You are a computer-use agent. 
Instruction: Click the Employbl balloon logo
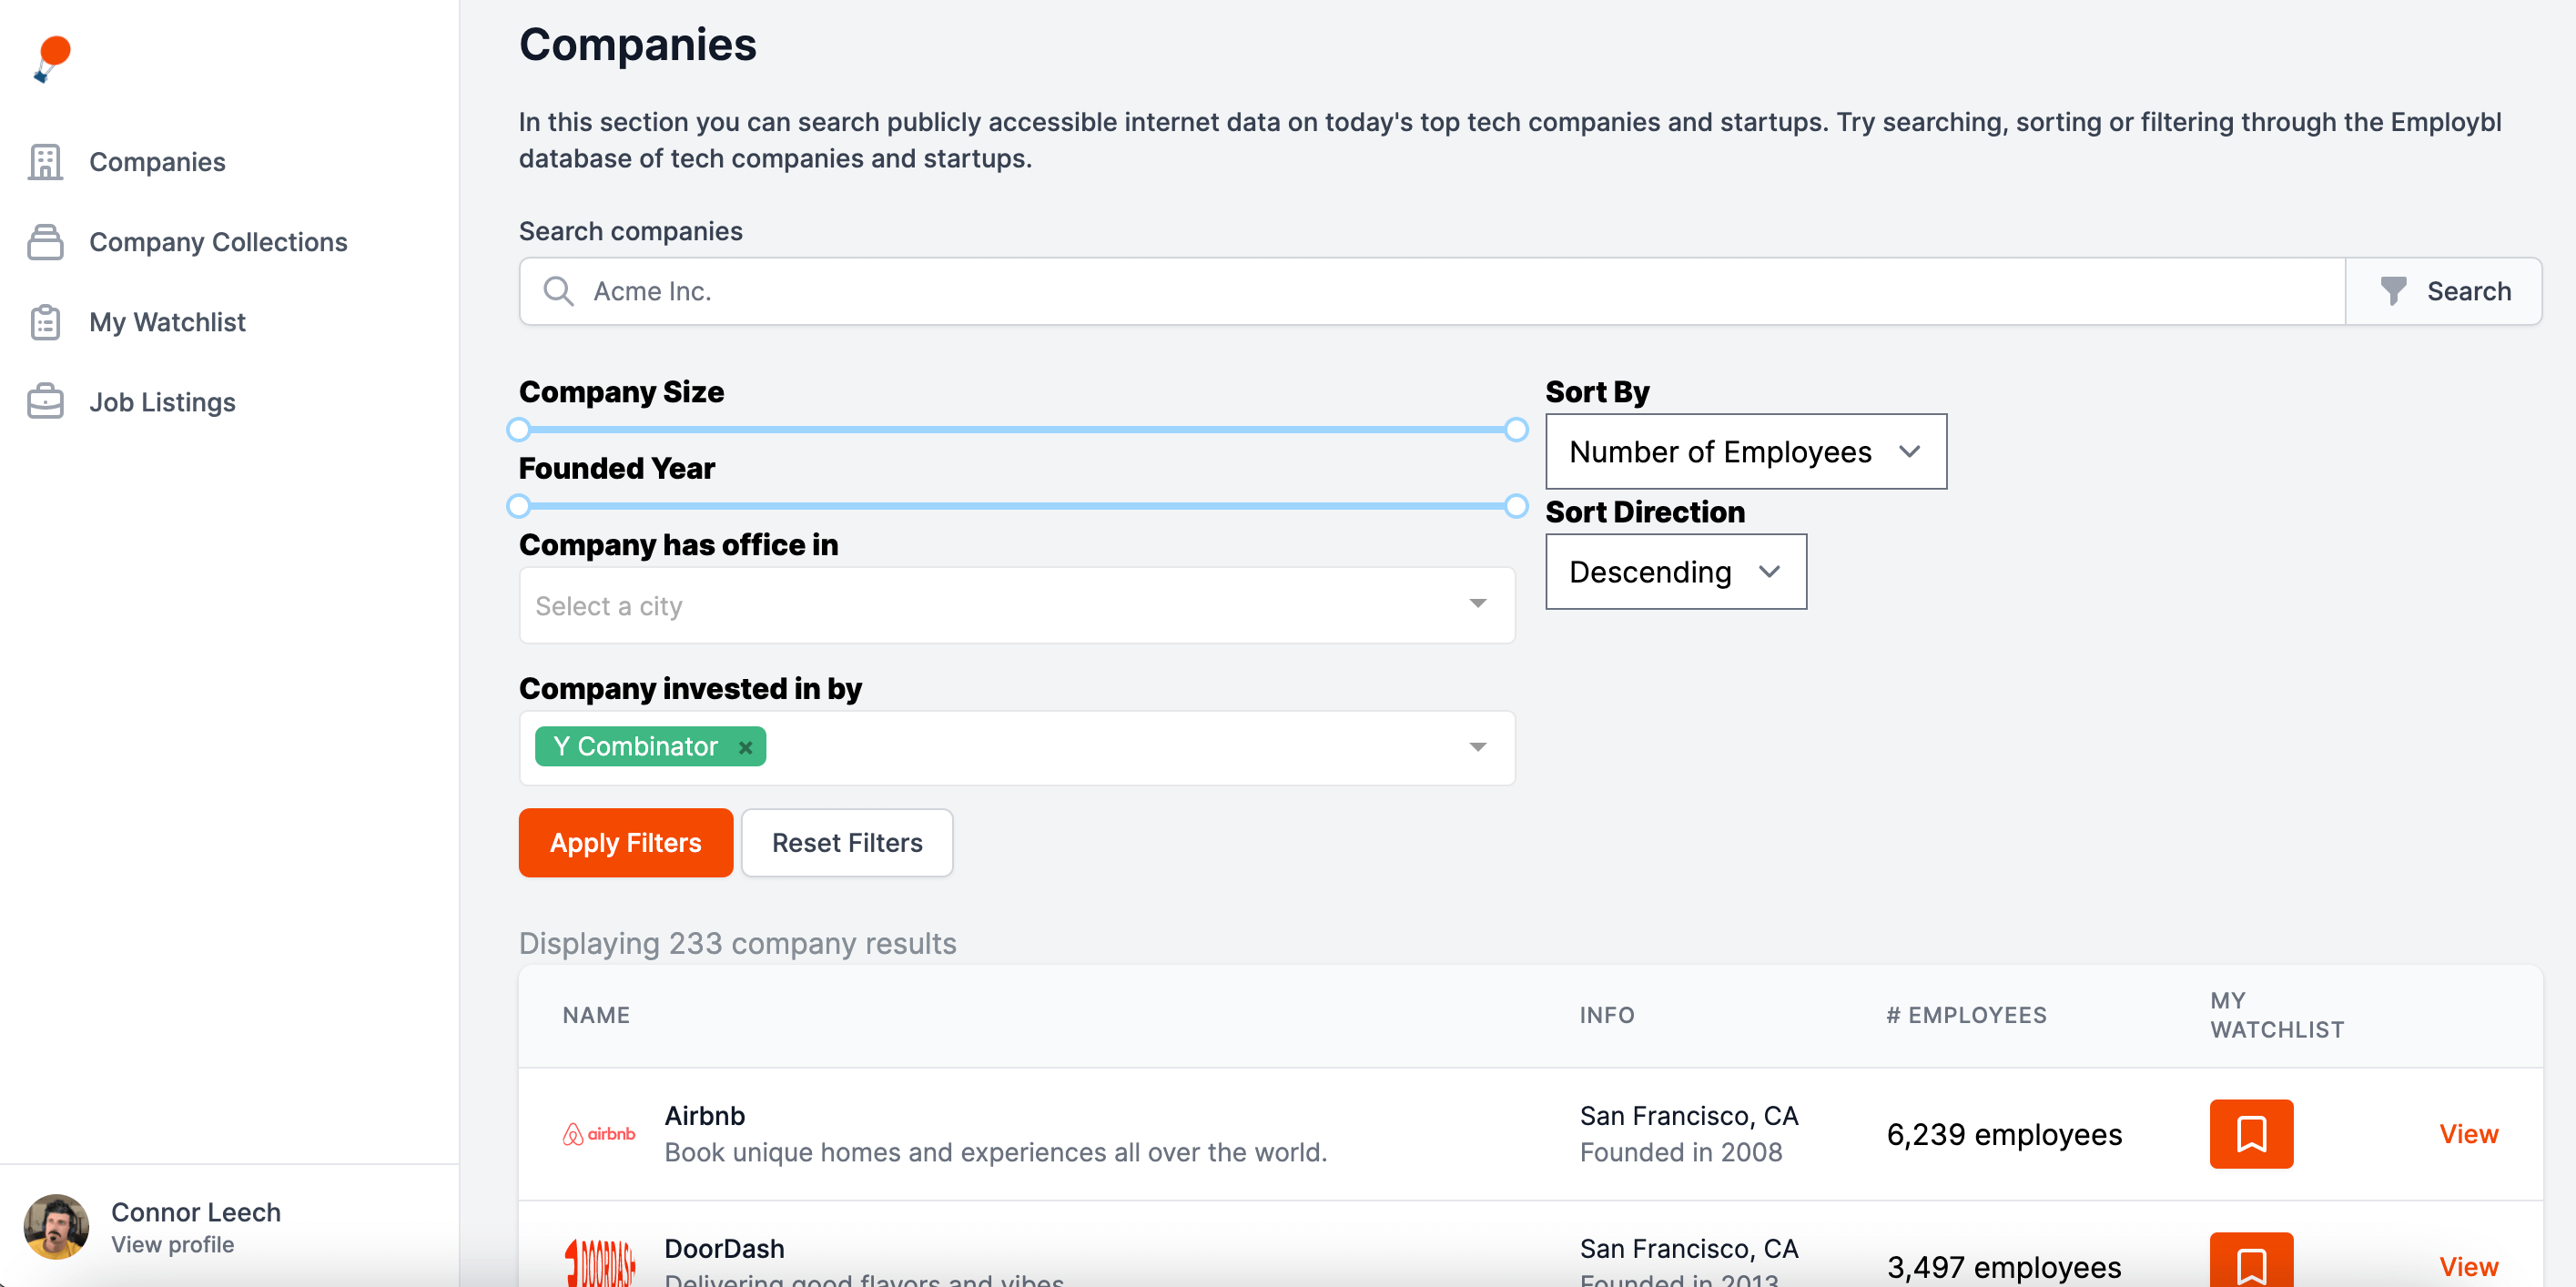tap(53, 59)
